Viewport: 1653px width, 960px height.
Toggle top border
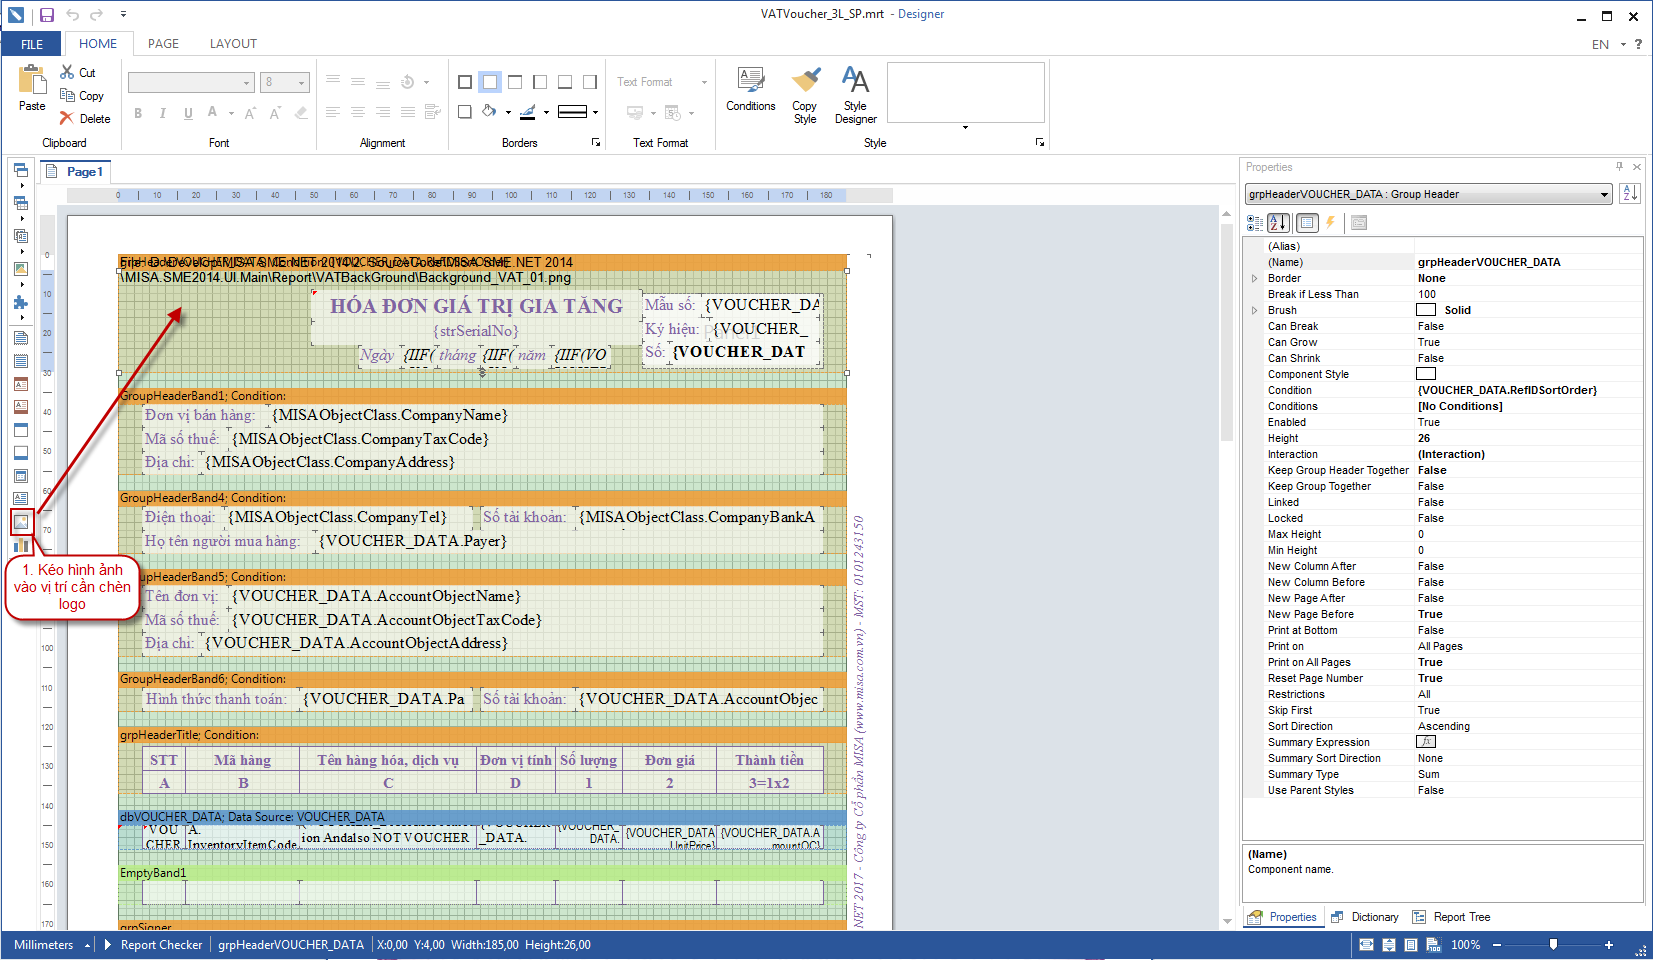coord(515,82)
